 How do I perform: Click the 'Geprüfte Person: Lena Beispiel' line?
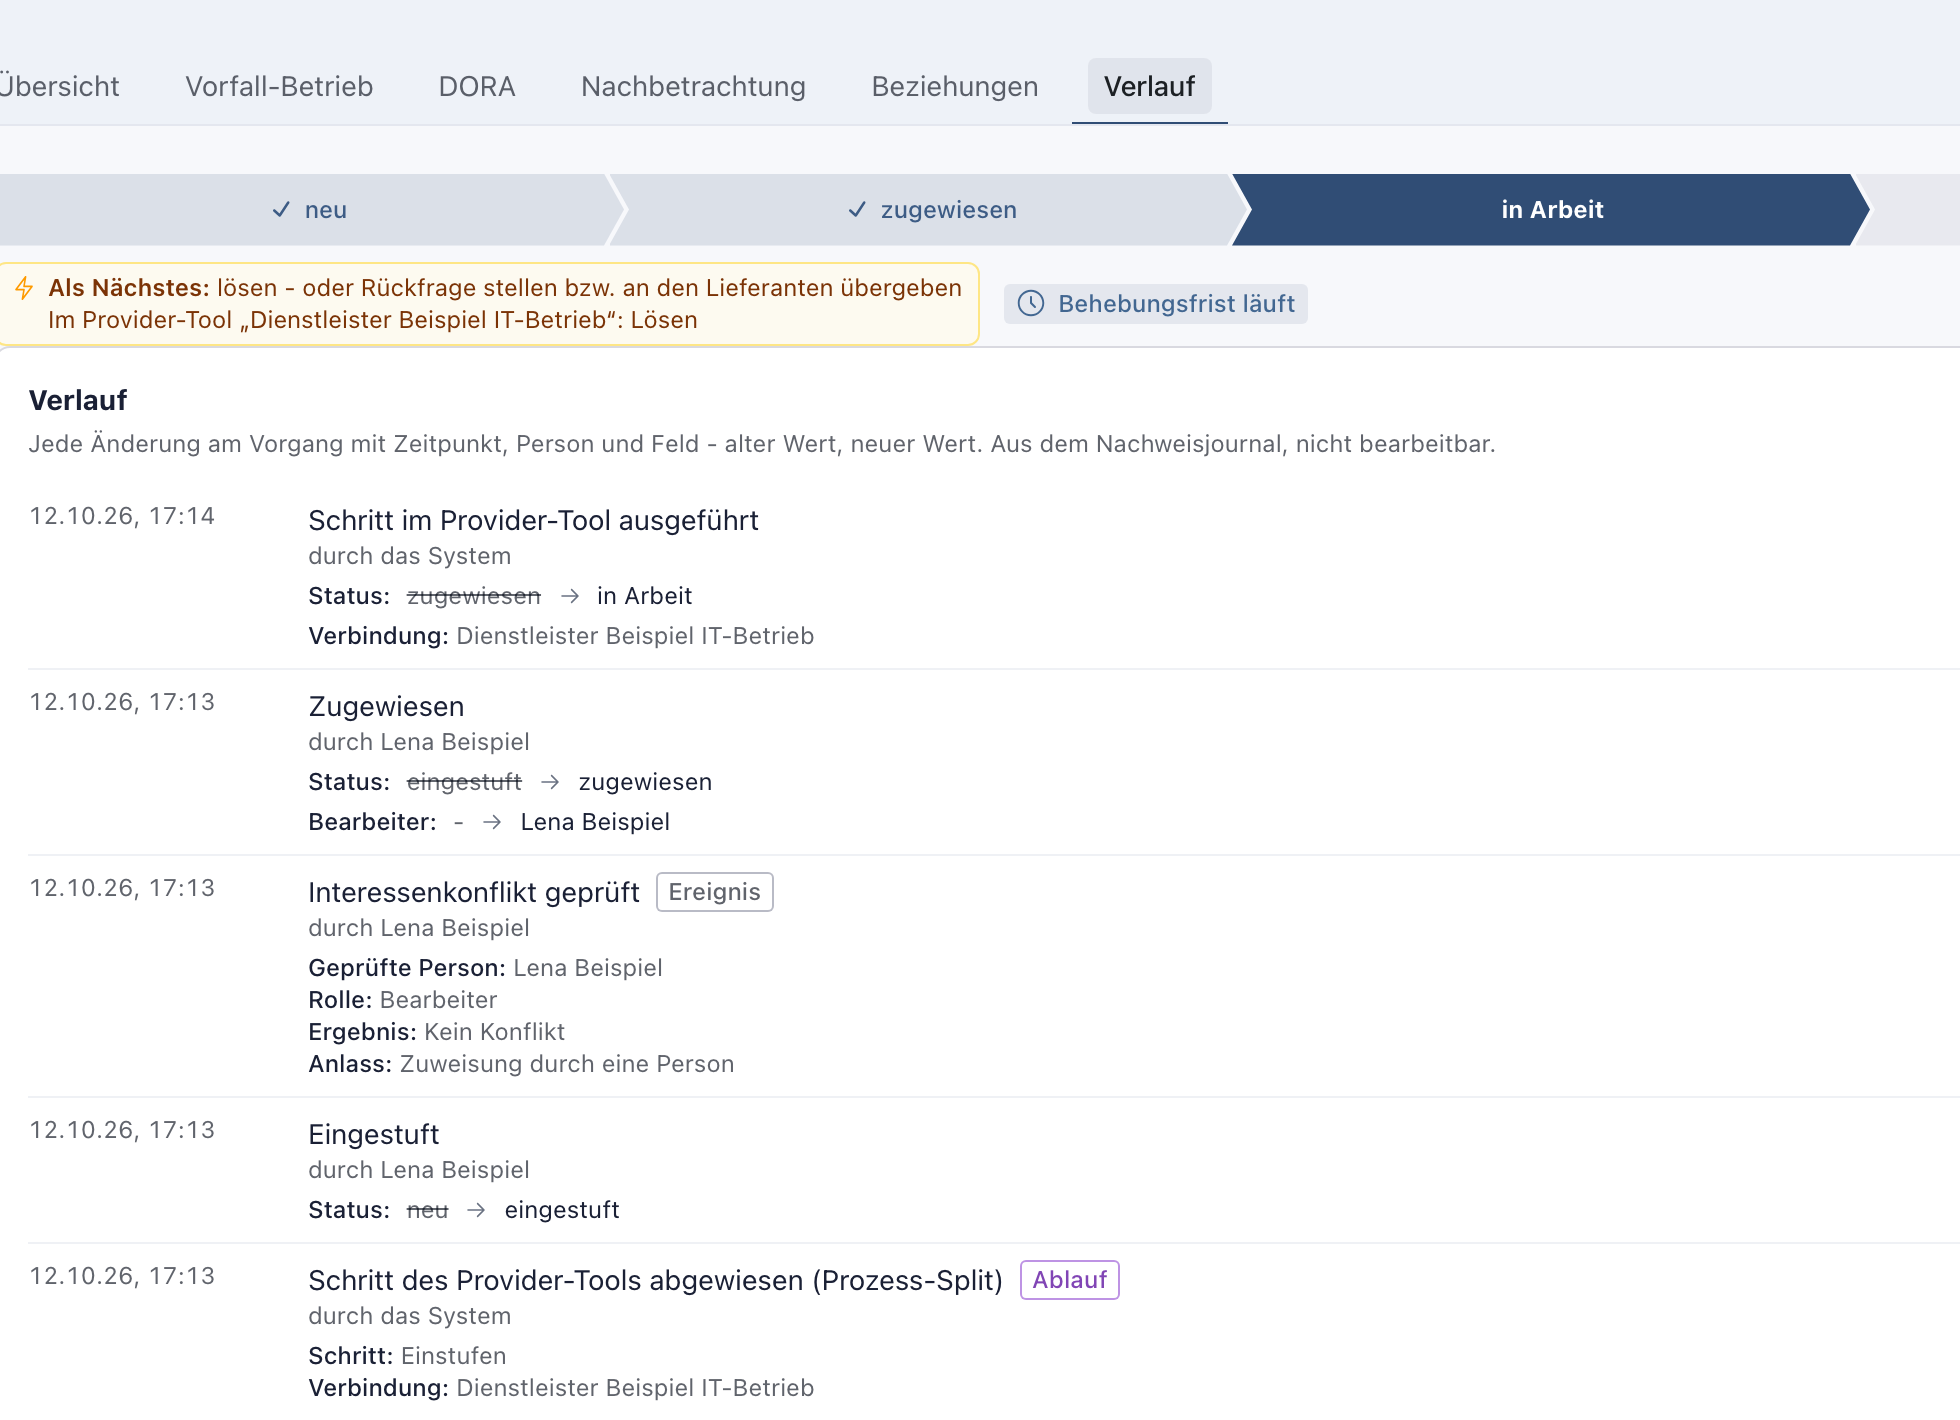click(x=486, y=968)
